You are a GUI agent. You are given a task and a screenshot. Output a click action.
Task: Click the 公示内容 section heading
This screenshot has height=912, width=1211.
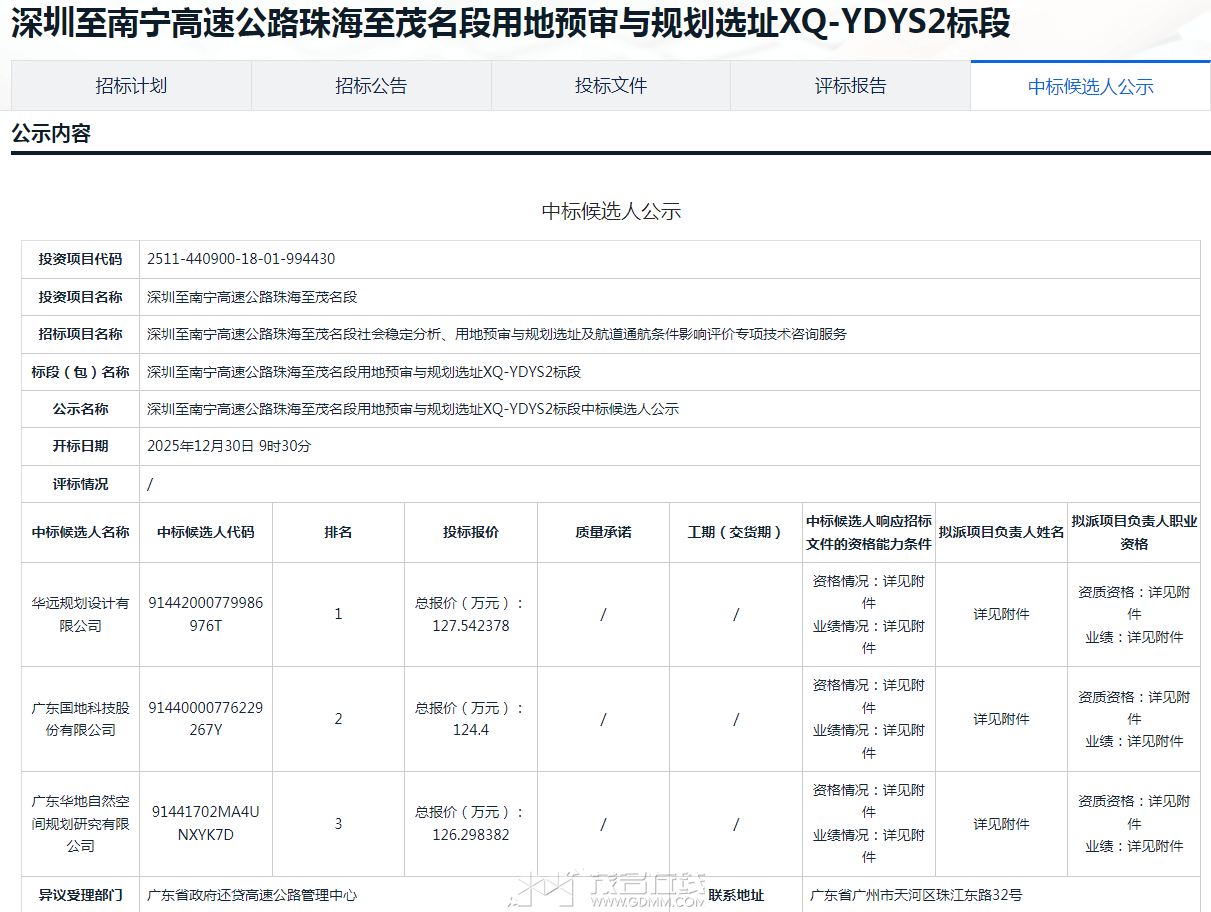[51, 134]
